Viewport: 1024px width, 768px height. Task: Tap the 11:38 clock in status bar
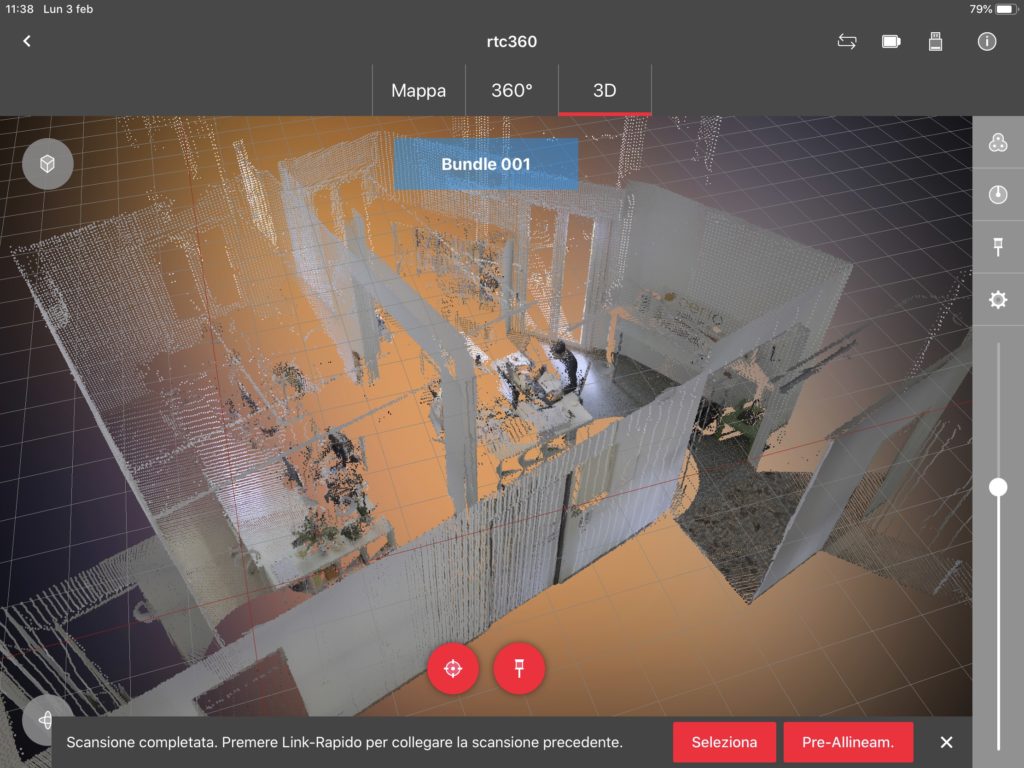(19, 9)
